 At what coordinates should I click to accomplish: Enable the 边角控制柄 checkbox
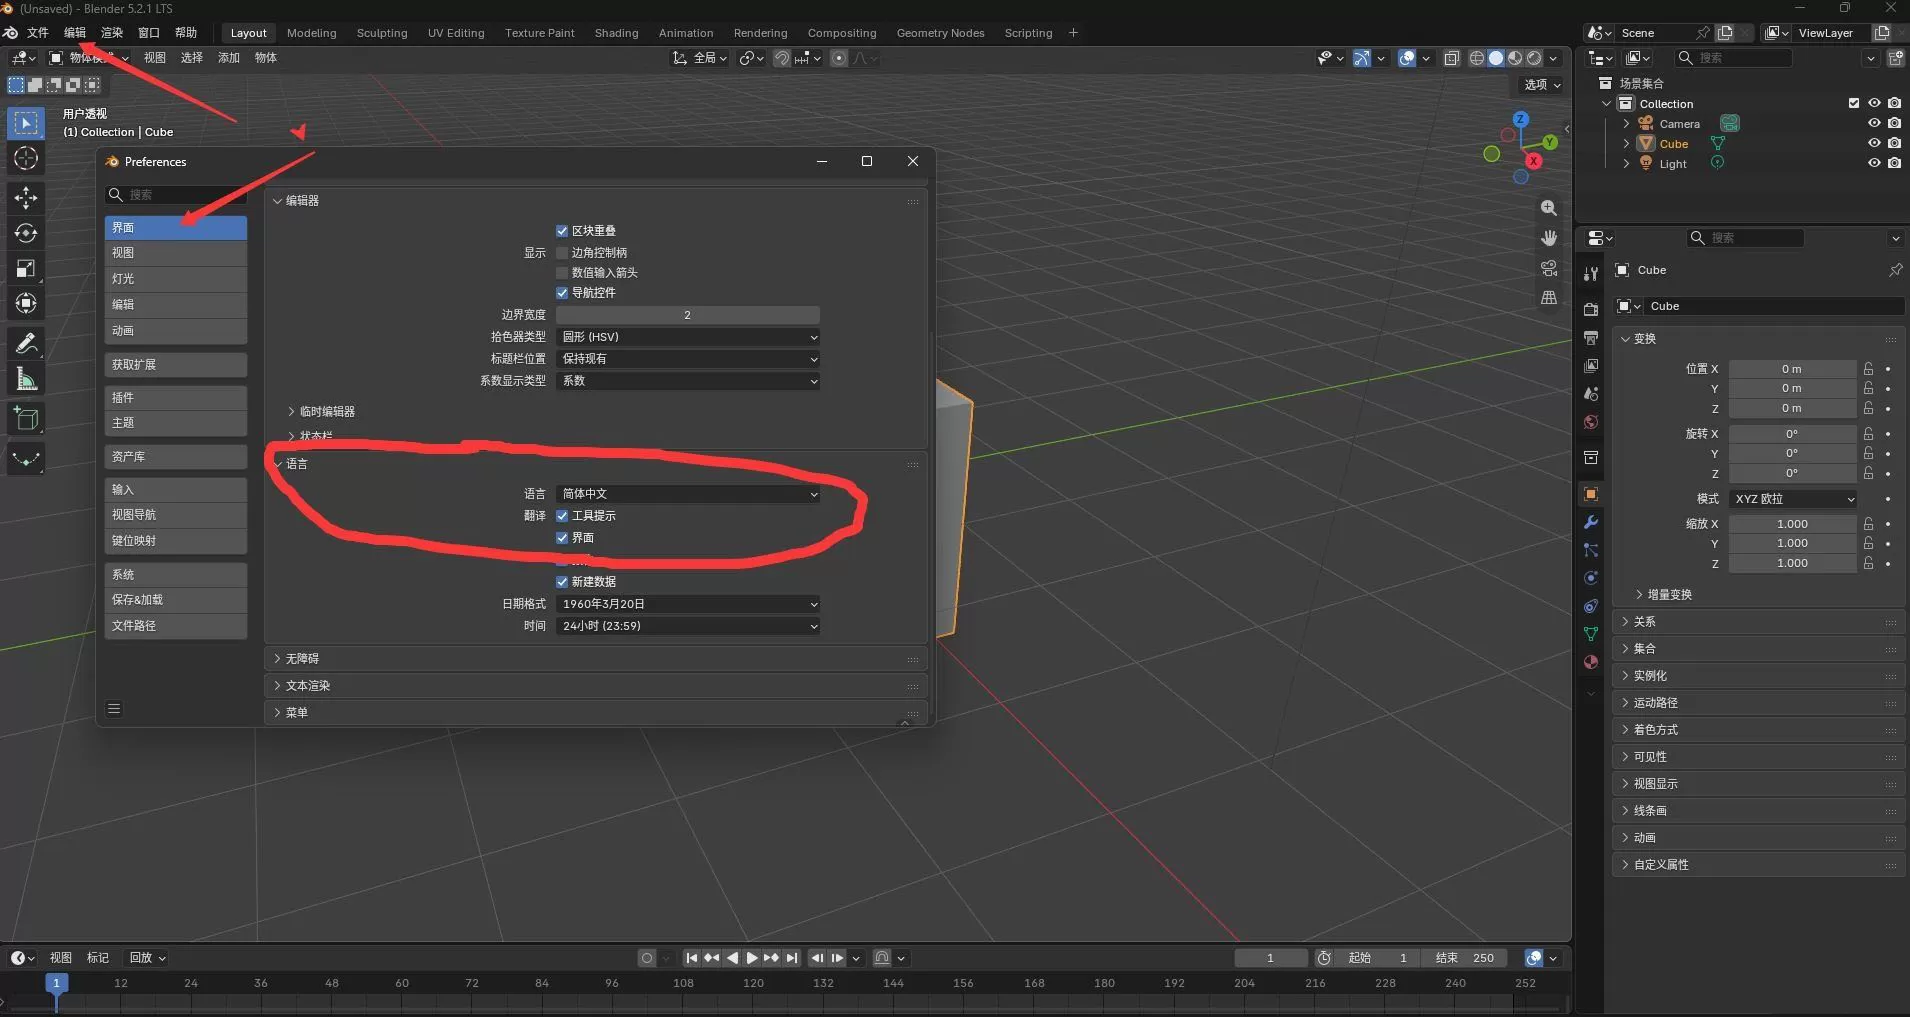pyautogui.click(x=562, y=253)
